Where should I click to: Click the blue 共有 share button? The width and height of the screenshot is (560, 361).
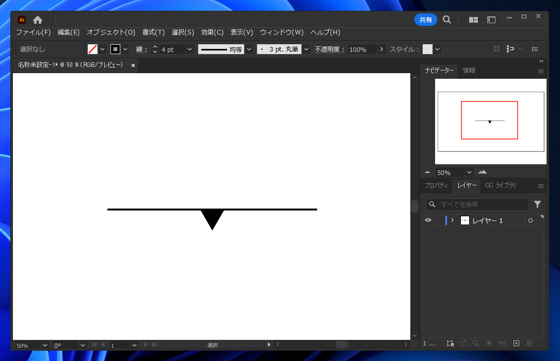[425, 20]
